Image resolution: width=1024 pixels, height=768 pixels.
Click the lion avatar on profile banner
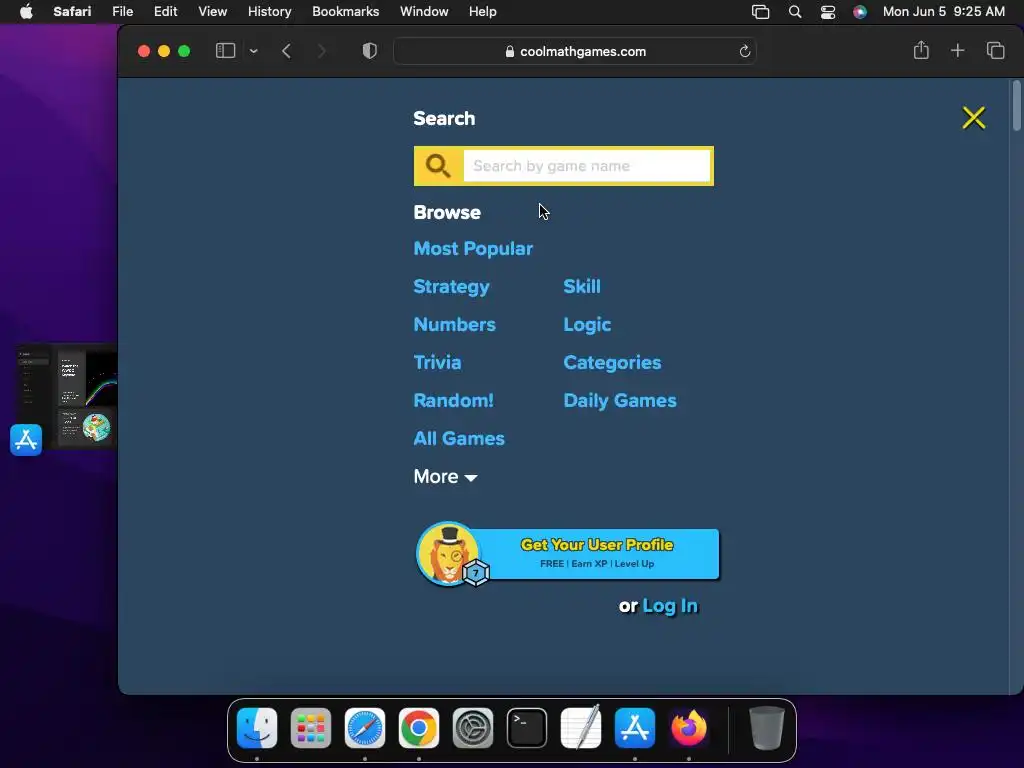click(448, 554)
